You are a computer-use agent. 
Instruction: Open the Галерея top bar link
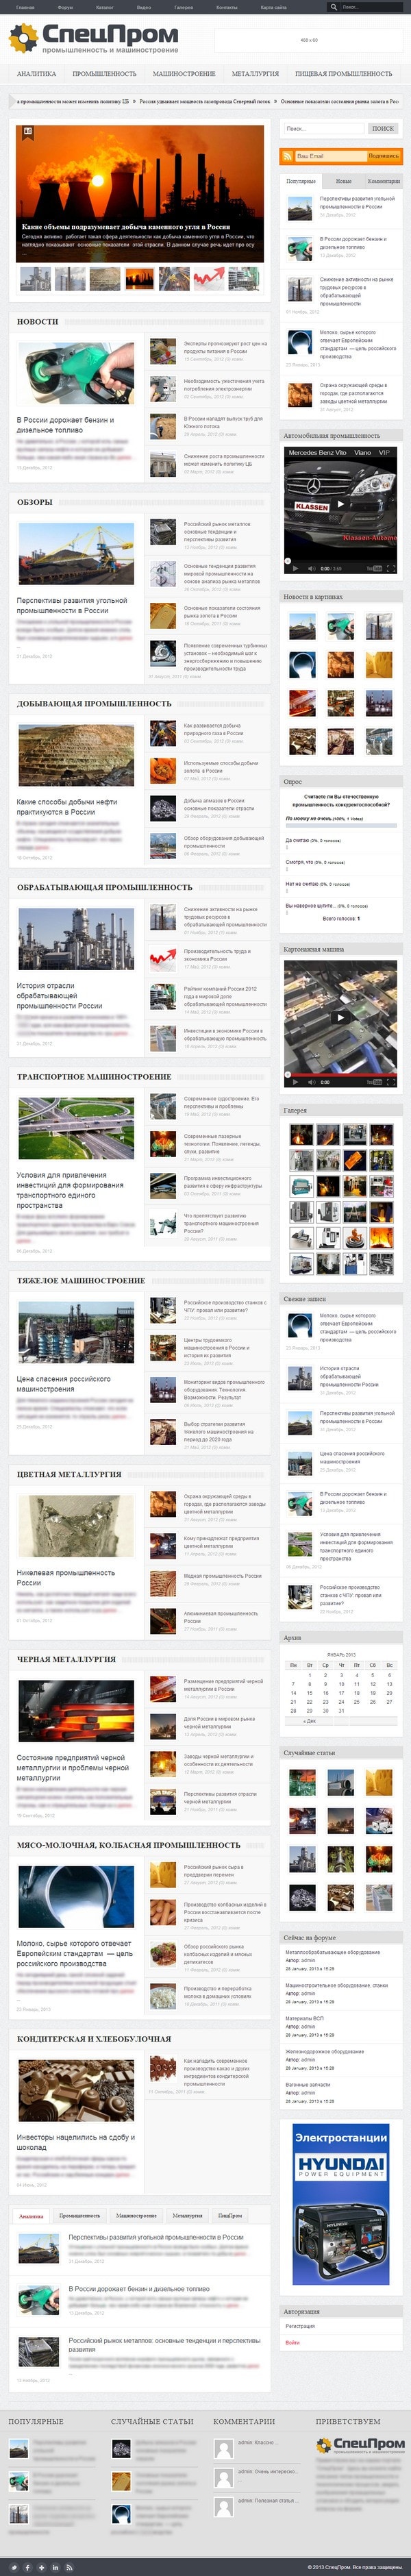[x=183, y=7]
